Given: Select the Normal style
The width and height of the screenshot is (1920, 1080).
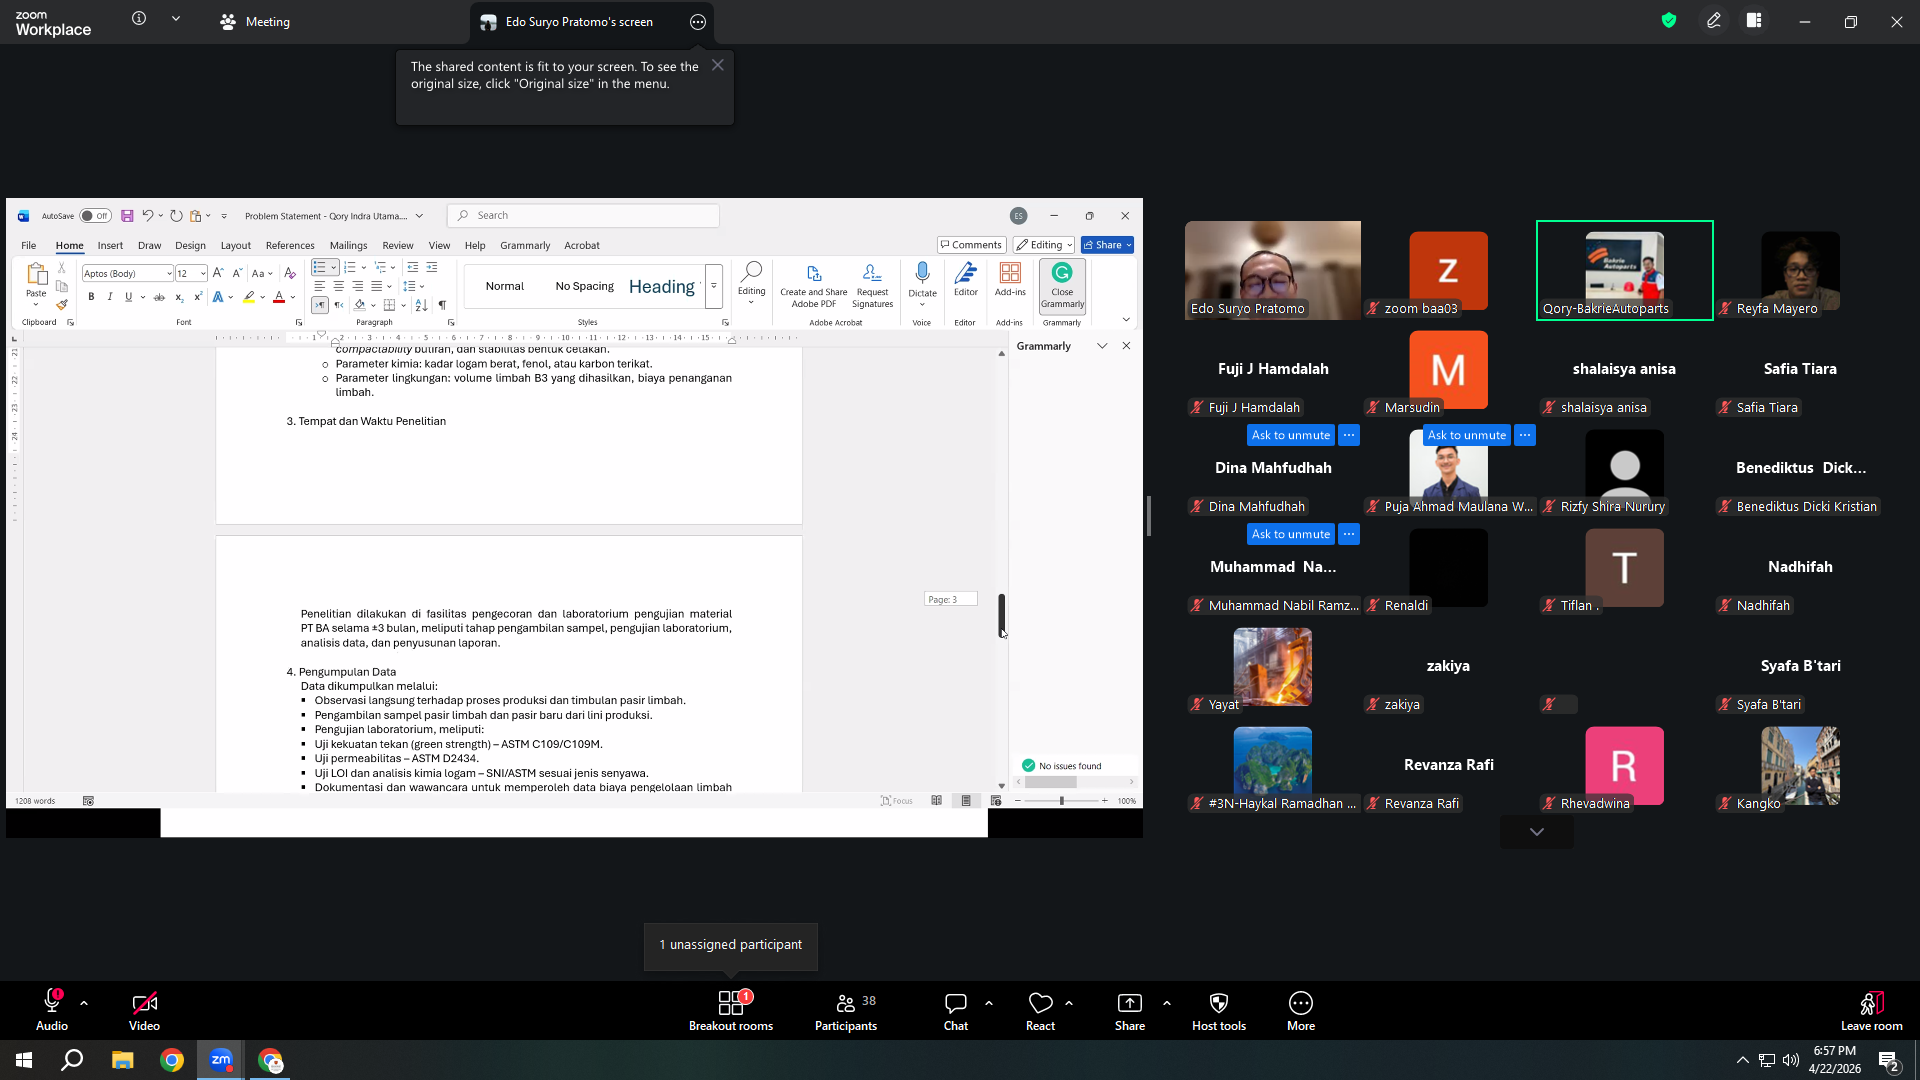Looking at the screenshot, I should (505, 287).
